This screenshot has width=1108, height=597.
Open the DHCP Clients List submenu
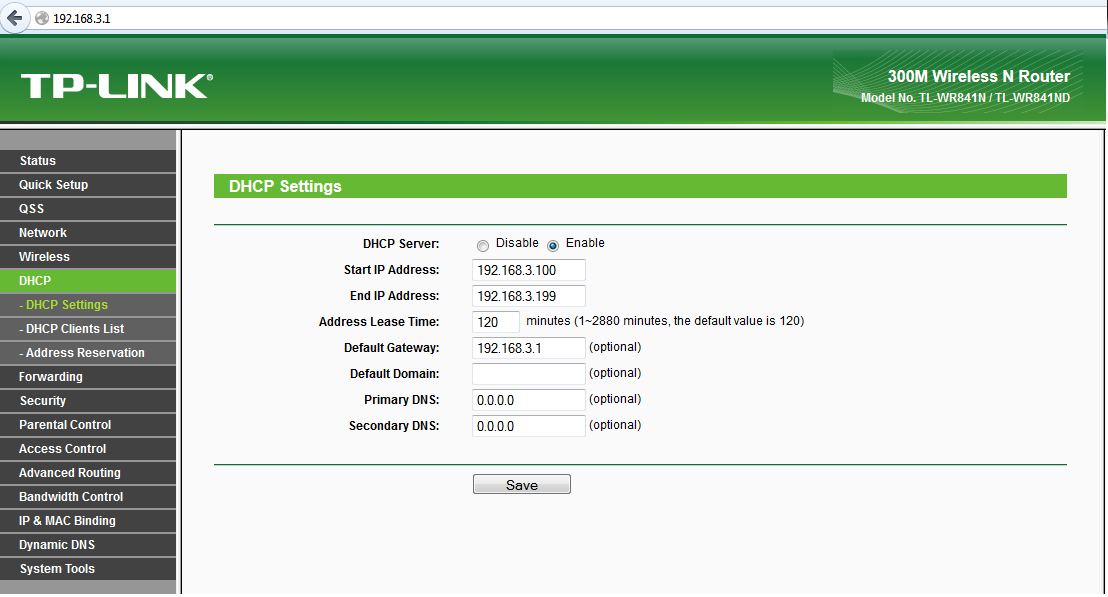point(88,329)
